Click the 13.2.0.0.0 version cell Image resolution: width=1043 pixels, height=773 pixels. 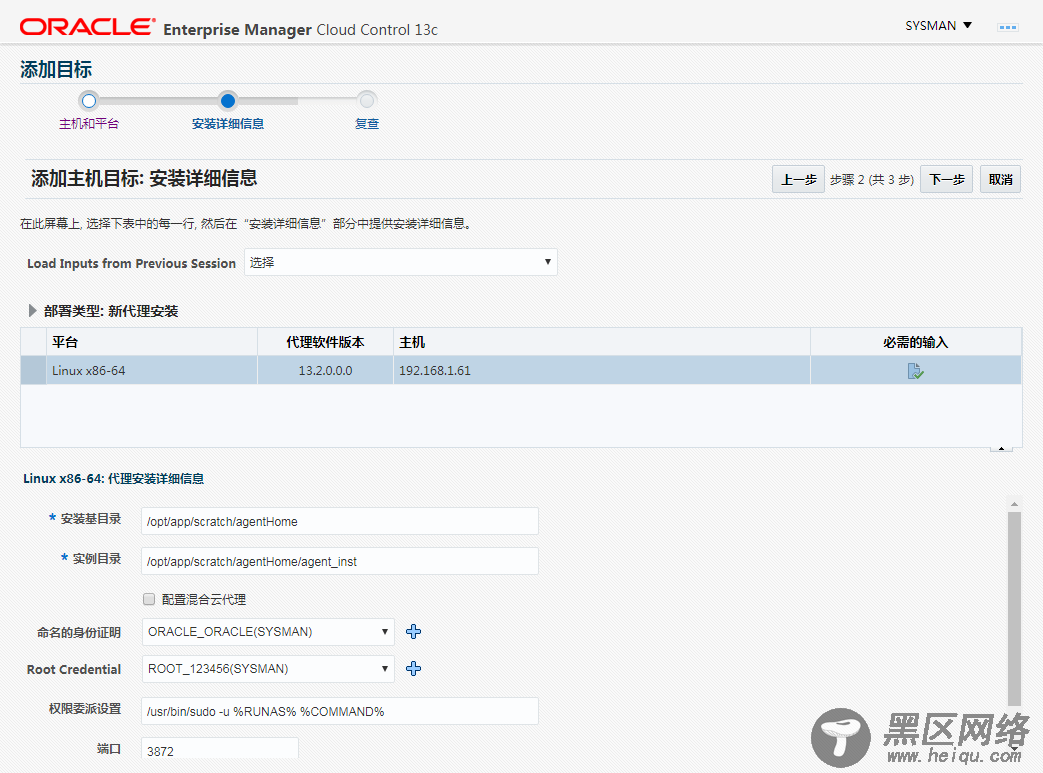tap(325, 371)
